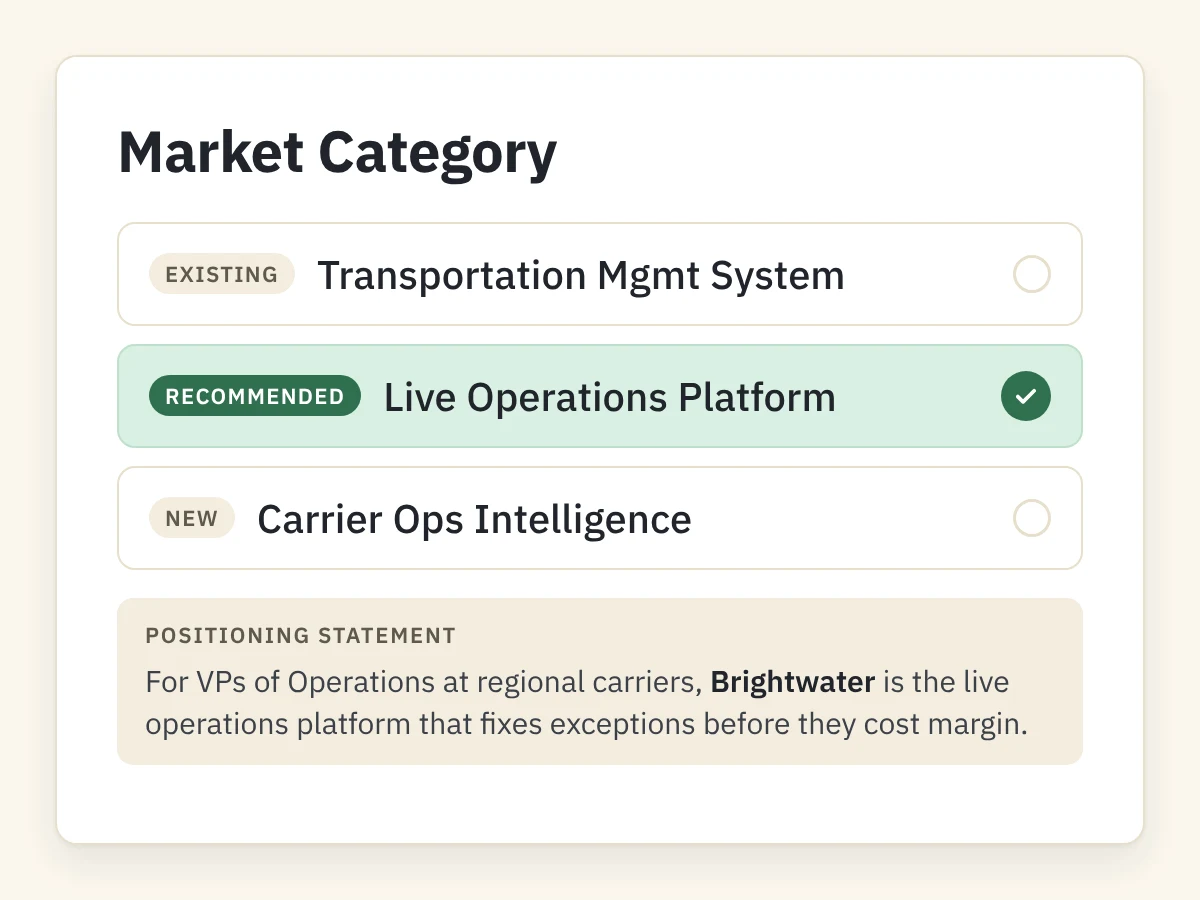The width and height of the screenshot is (1200, 900).
Task: Click the line ending with cost margin
Action: click(587, 724)
